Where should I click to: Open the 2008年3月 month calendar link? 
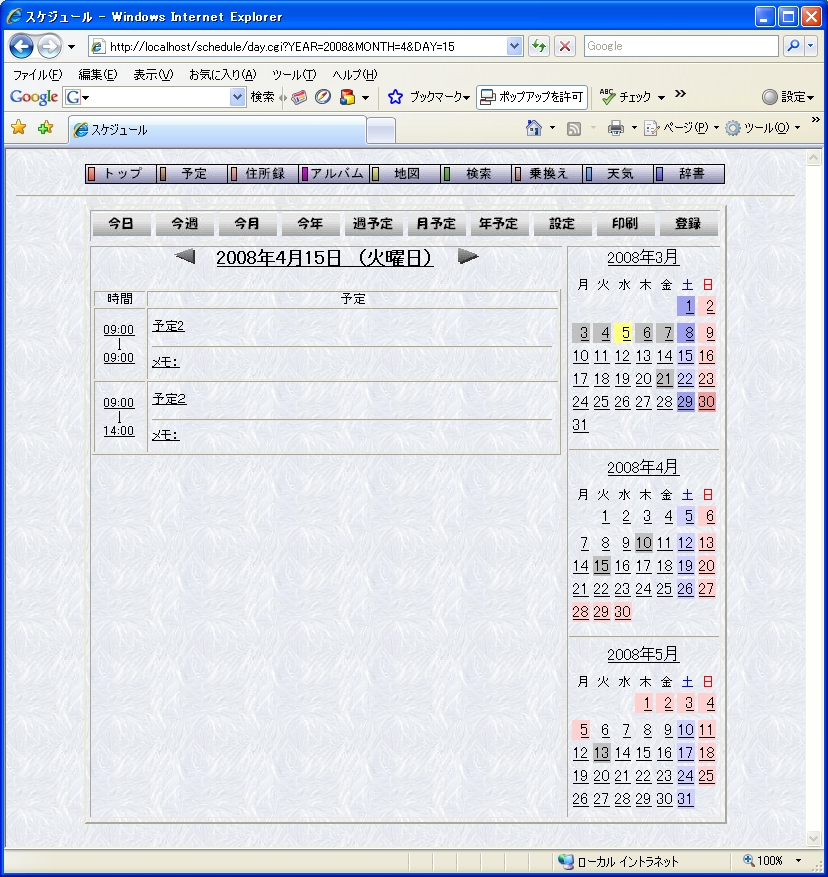pyautogui.click(x=643, y=257)
